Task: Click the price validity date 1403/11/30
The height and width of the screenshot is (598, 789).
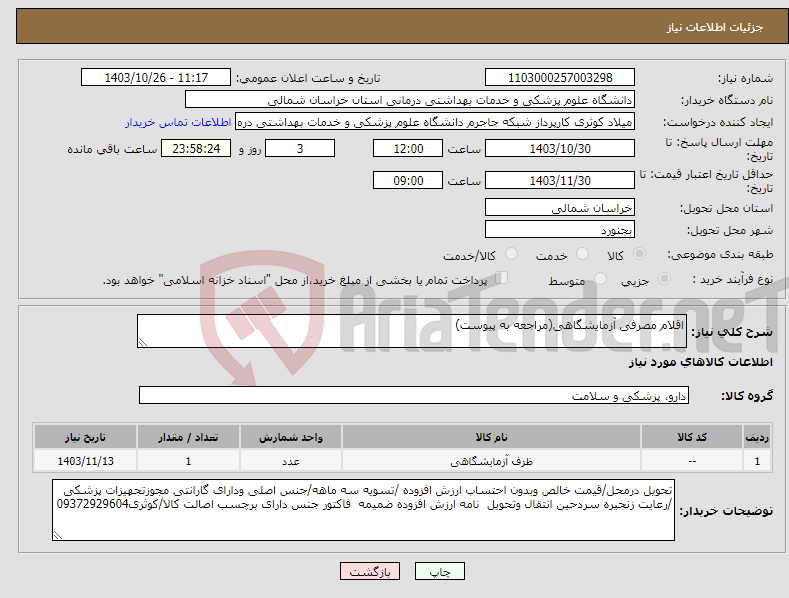Action: 560,180
